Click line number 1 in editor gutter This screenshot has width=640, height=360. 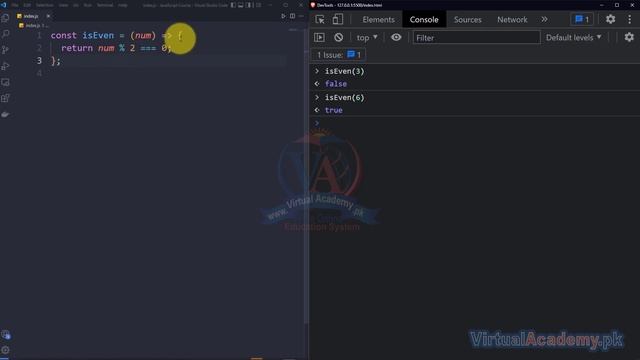[39, 36]
